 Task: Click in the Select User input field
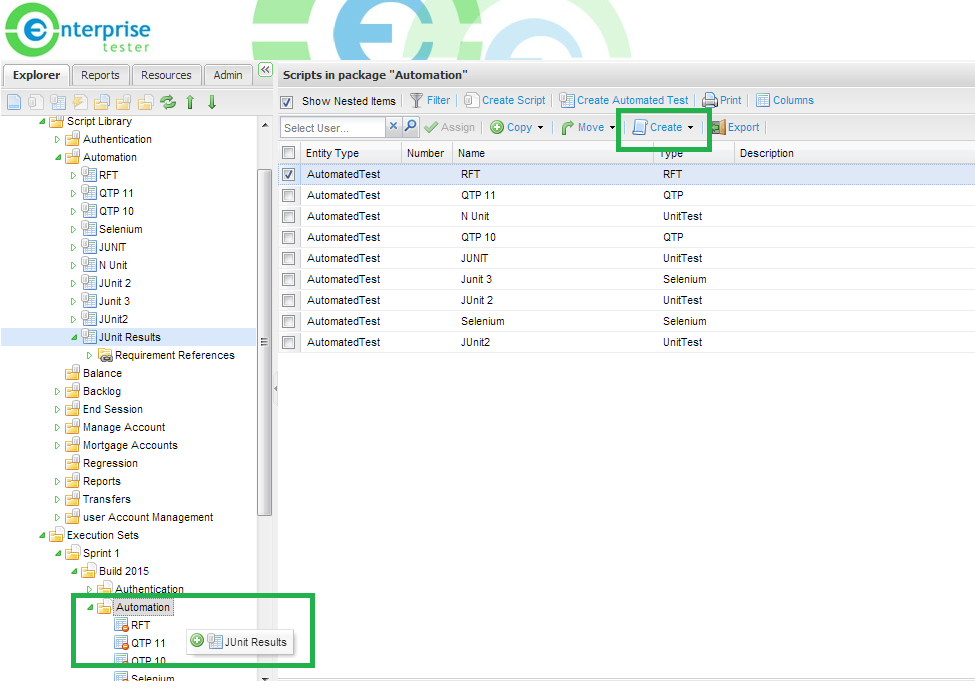333,127
